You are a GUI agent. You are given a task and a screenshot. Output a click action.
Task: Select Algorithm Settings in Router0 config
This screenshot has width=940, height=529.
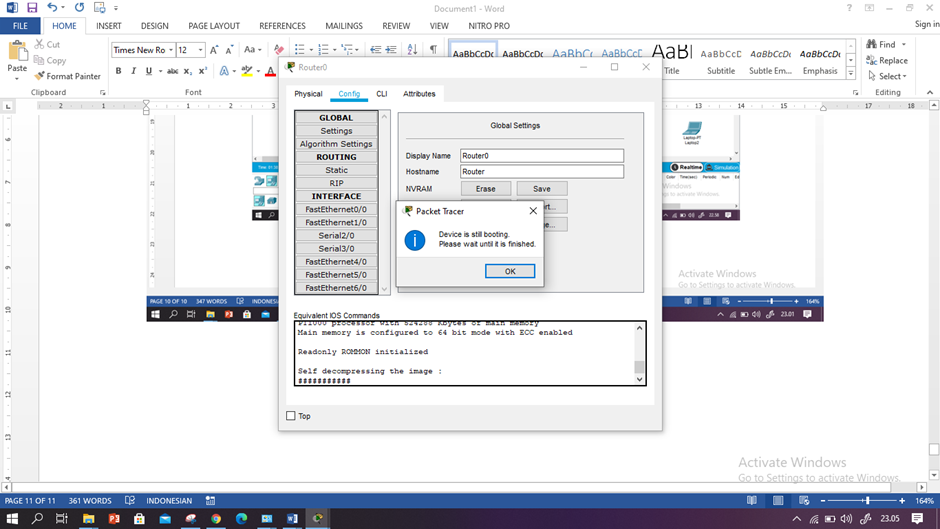pos(336,144)
